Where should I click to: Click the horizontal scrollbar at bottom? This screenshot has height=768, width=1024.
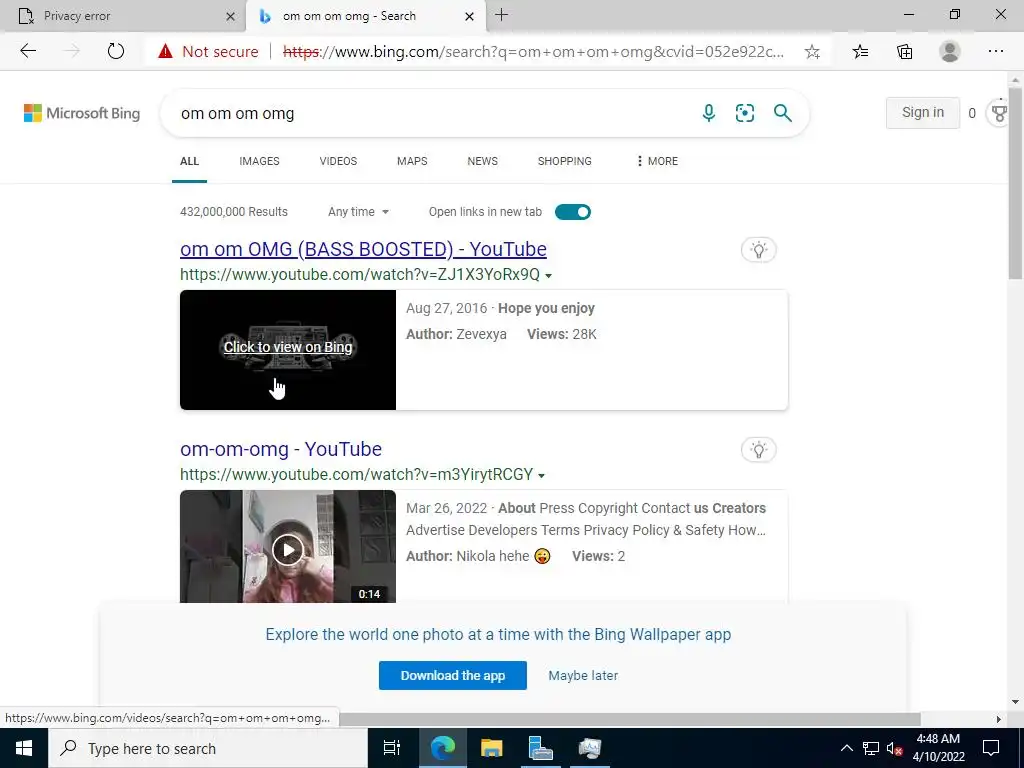click(x=630, y=719)
